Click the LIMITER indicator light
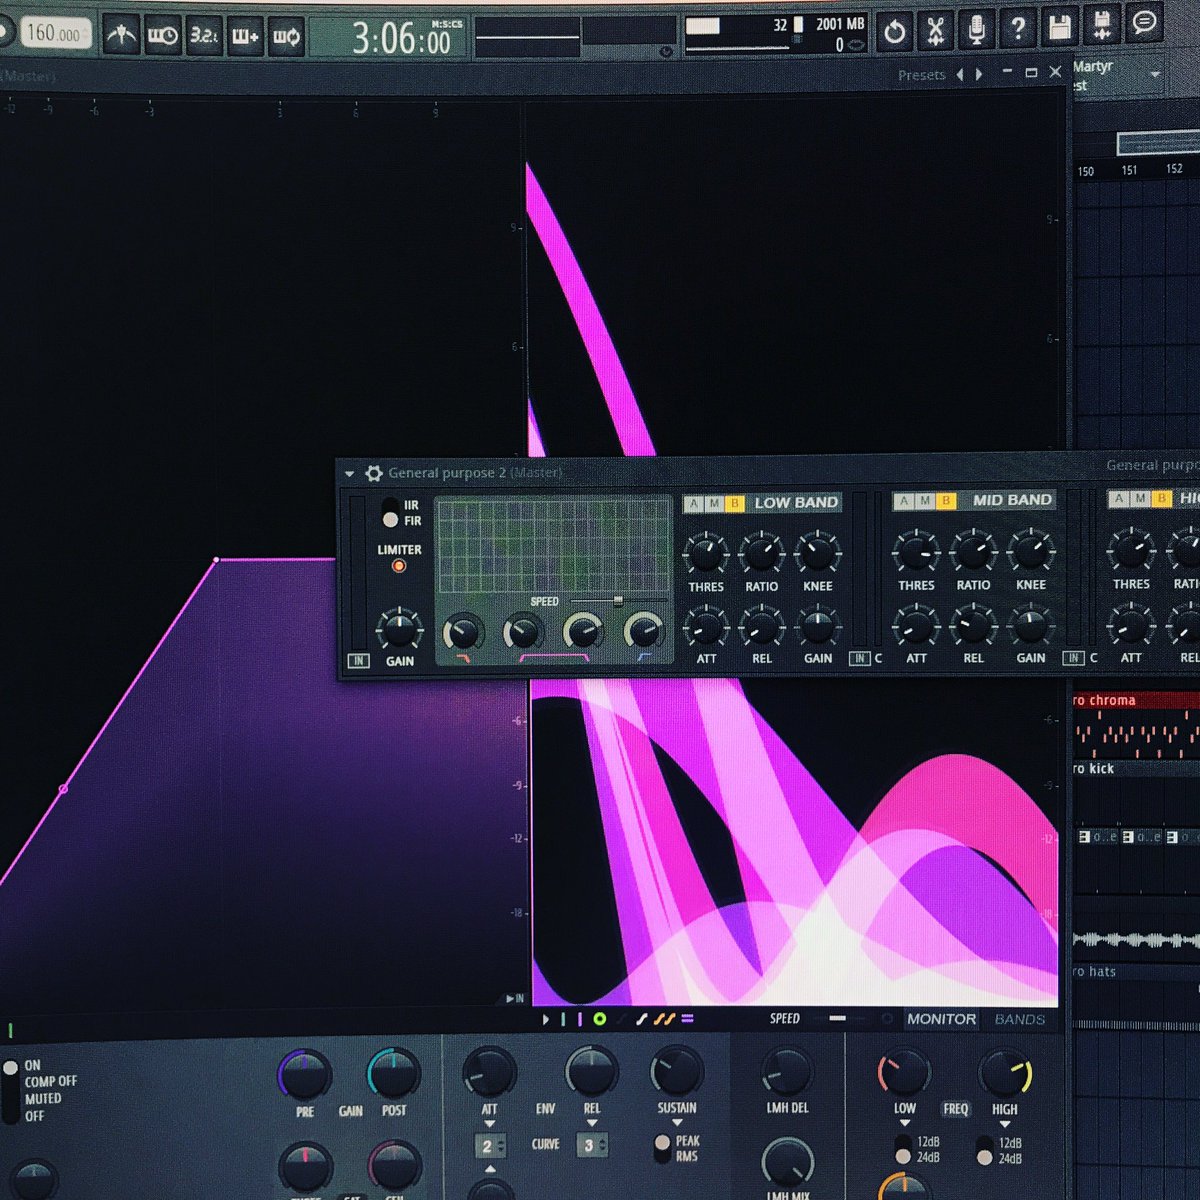The width and height of the screenshot is (1200, 1200). coord(398,566)
